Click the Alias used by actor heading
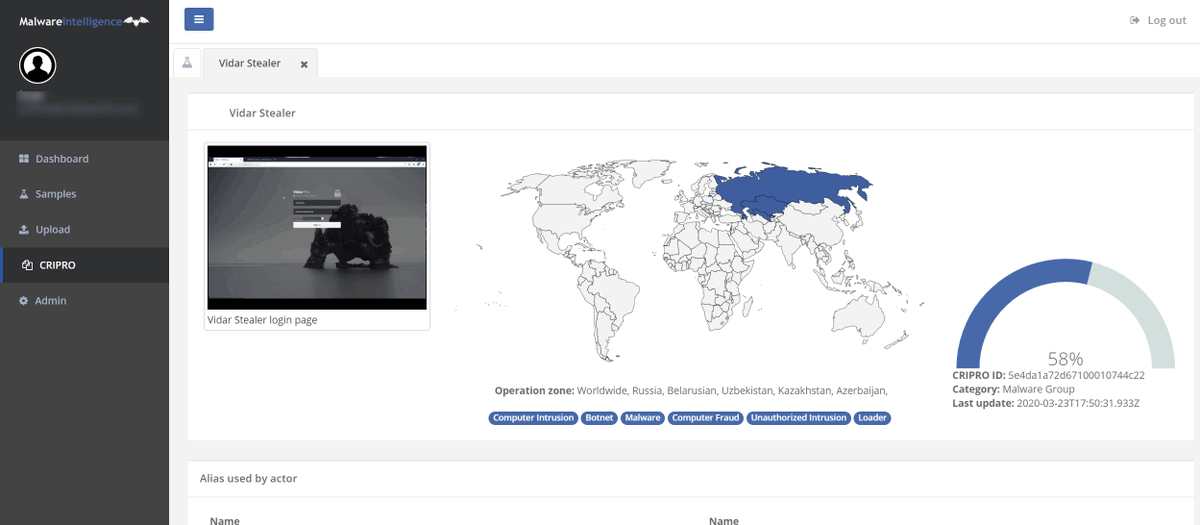1200x525 pixels. pos(250,478)
